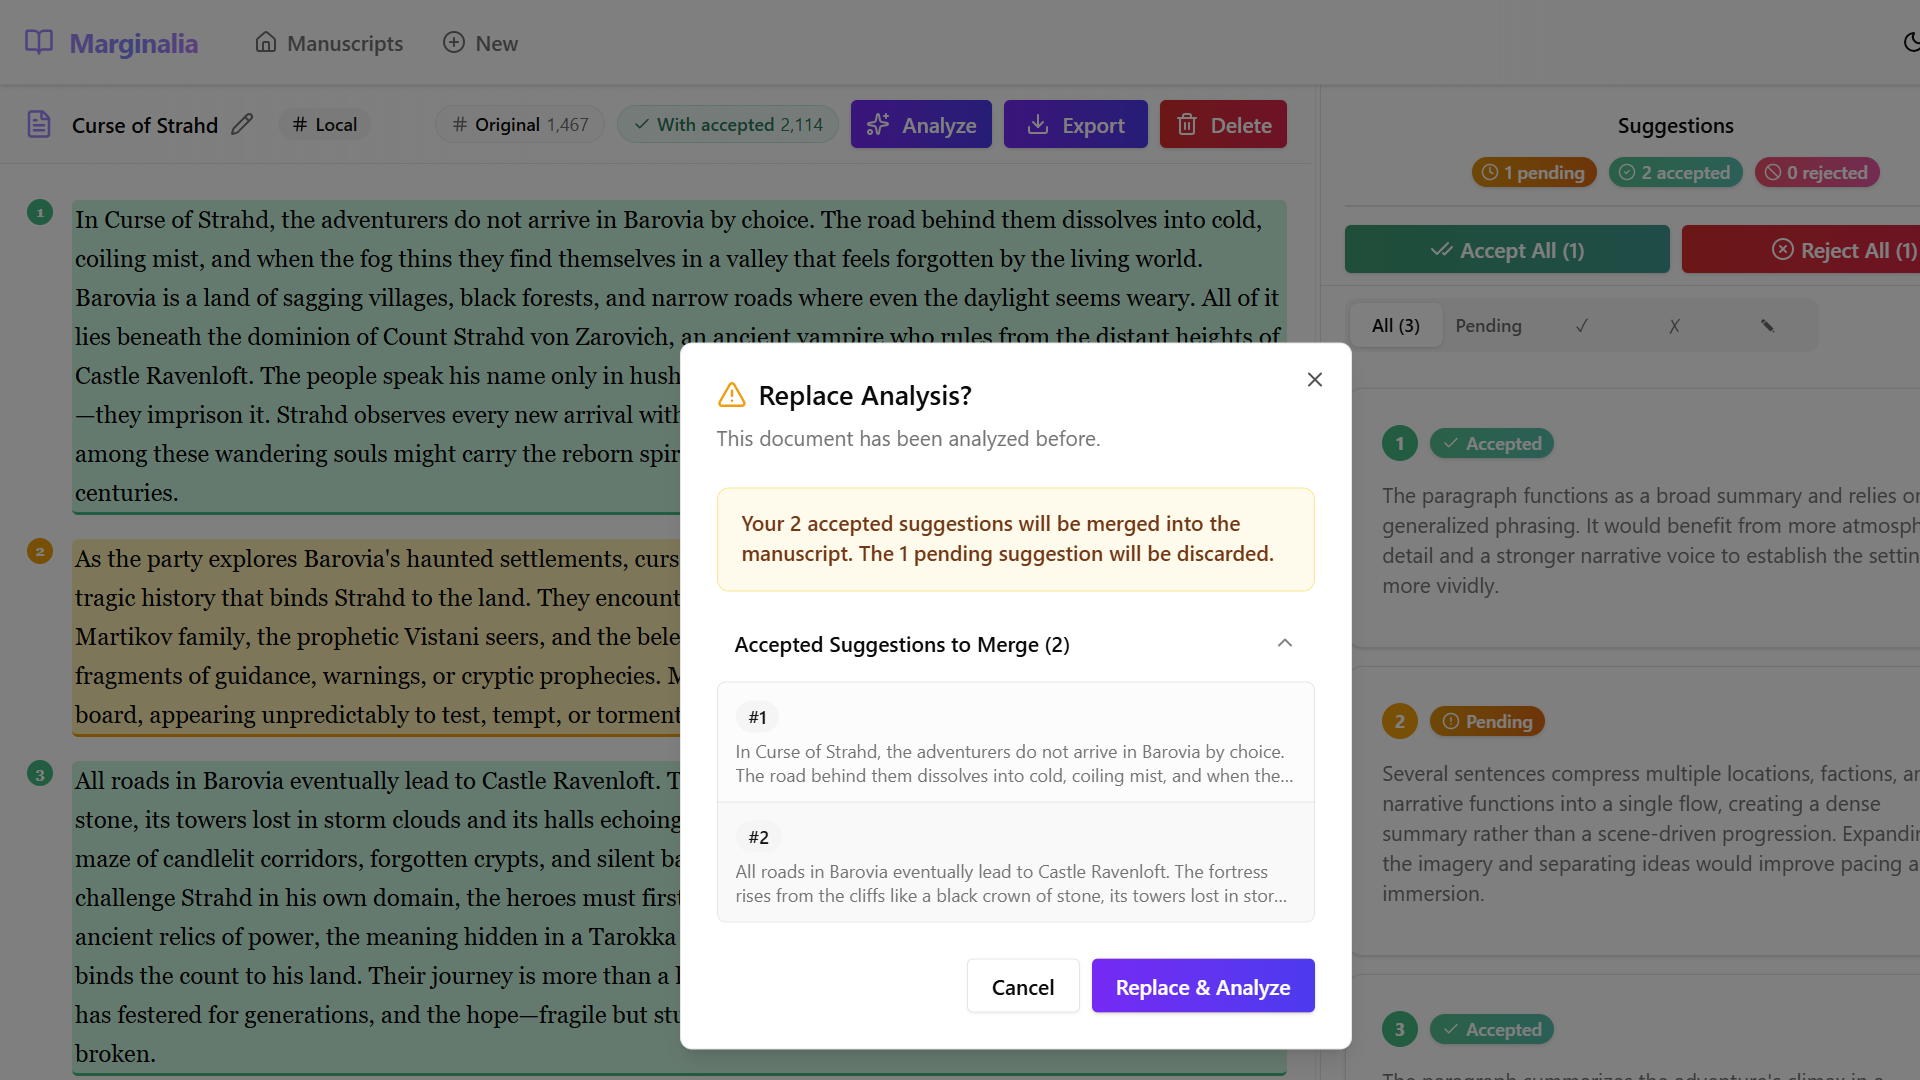
Task: Edit the title with the pencil icon
Action: point(242,124)
